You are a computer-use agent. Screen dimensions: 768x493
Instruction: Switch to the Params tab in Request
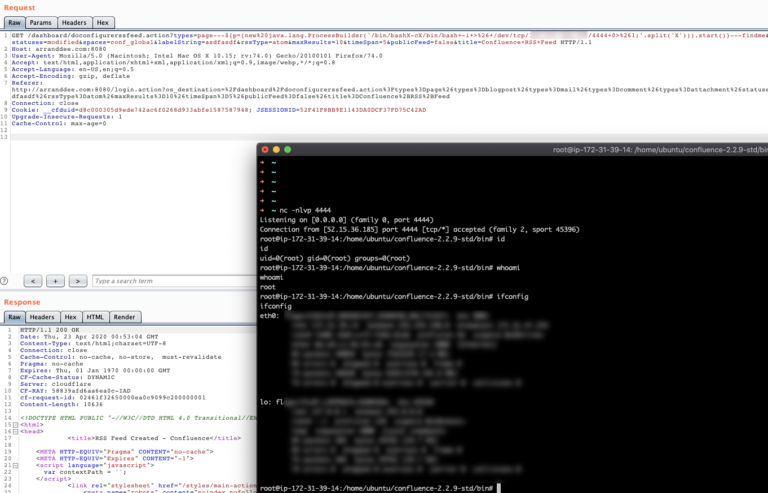coord(40,21)
